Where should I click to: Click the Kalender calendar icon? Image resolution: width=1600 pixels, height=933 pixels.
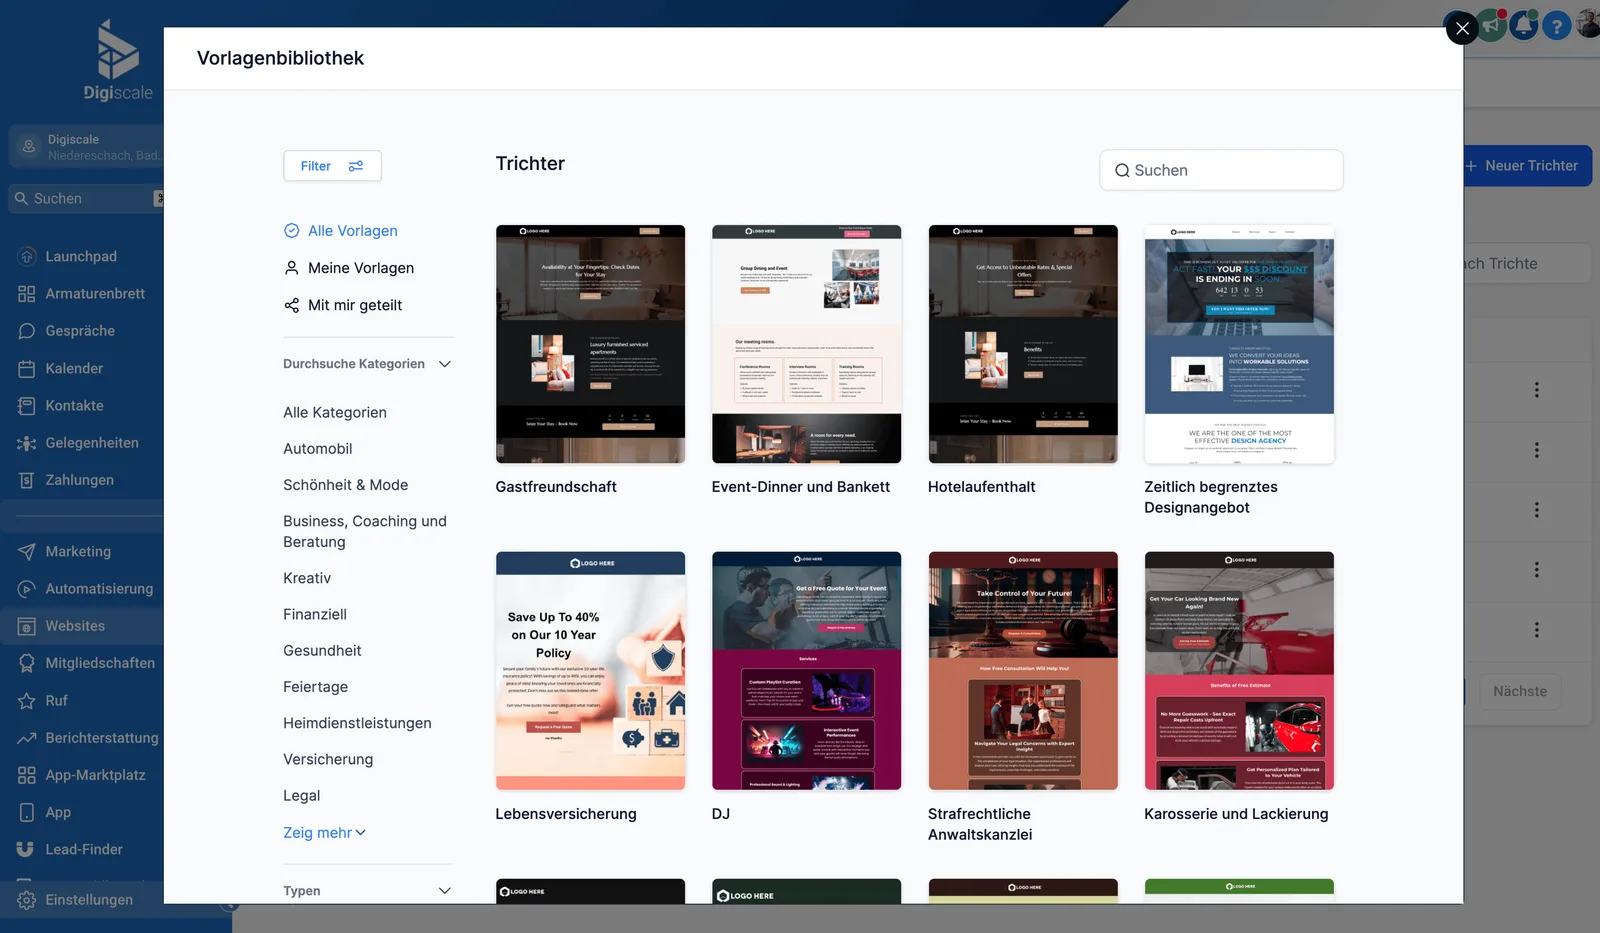pos(27,369)
